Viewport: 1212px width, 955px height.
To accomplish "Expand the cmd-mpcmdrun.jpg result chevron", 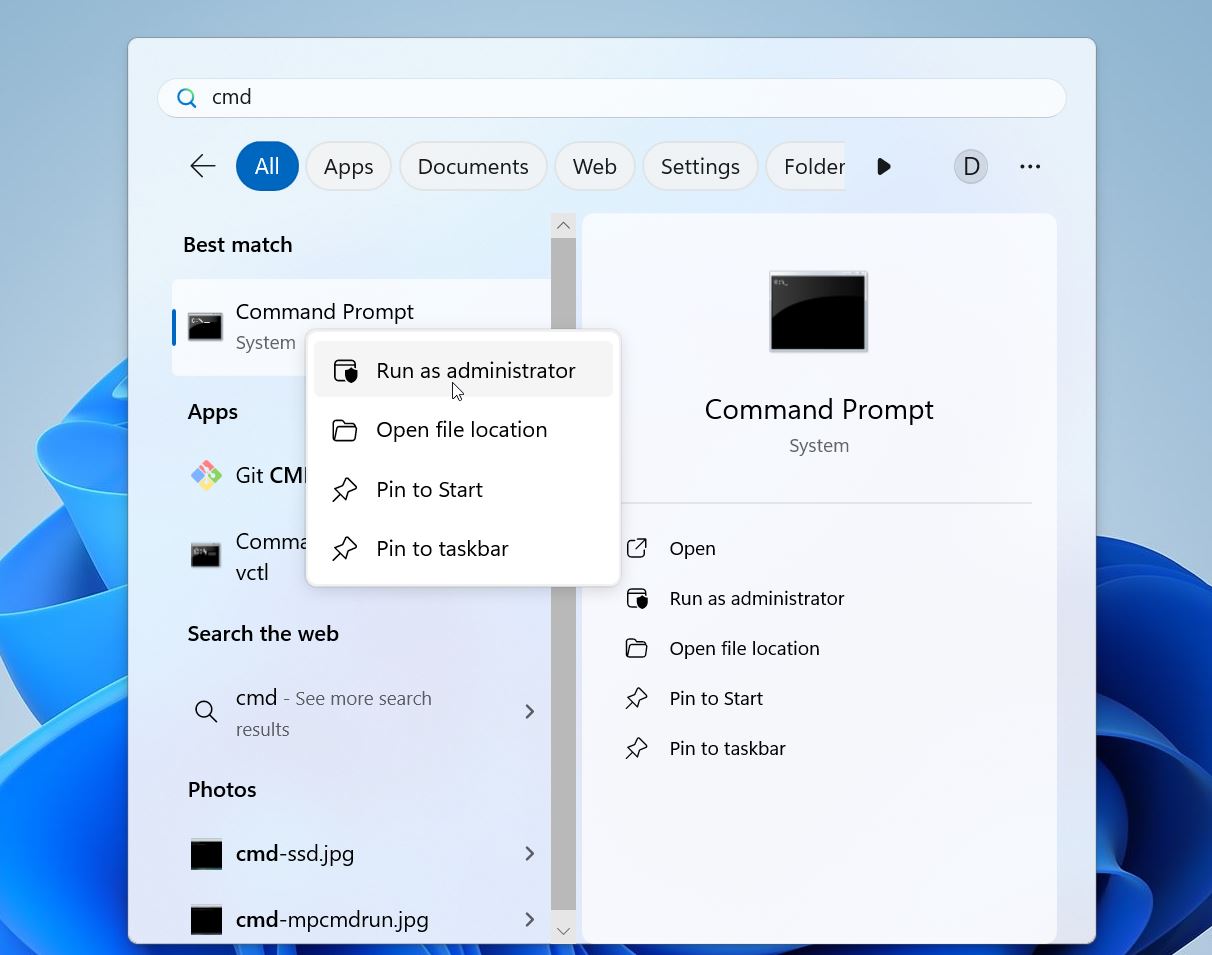I will 530,919.
